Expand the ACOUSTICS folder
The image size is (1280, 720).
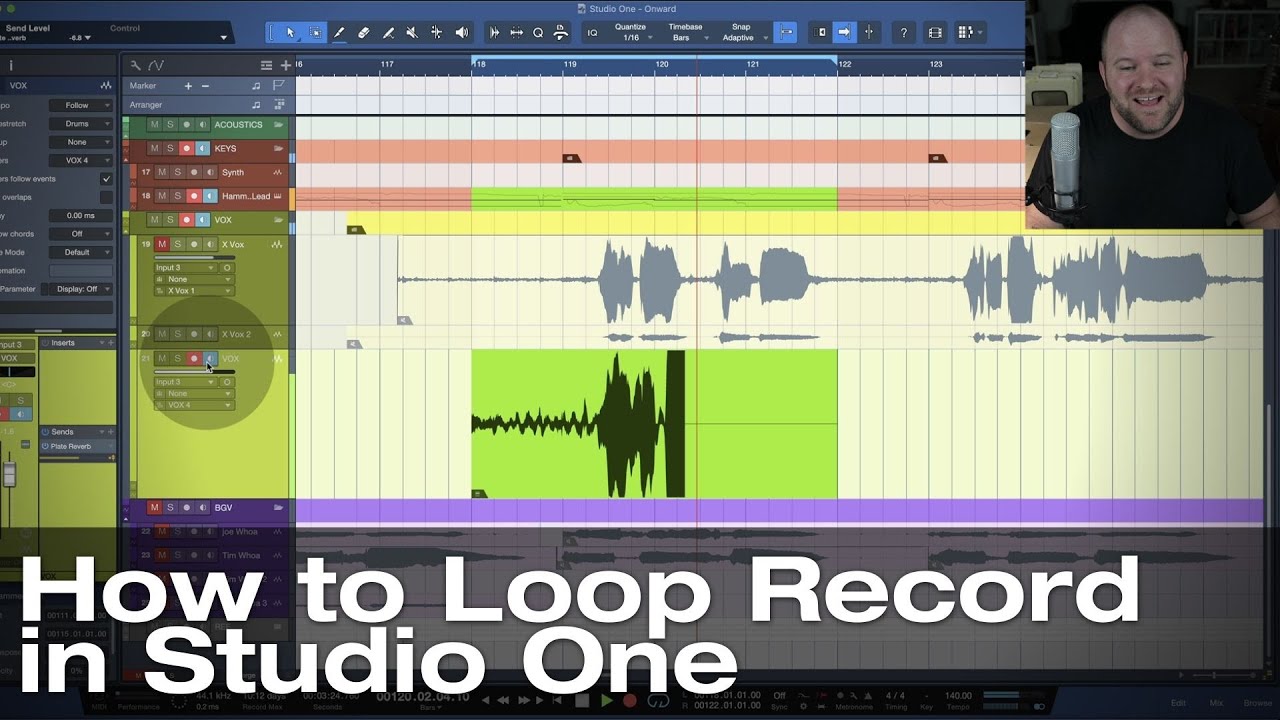pyautogui.click(x=278, y=124)
